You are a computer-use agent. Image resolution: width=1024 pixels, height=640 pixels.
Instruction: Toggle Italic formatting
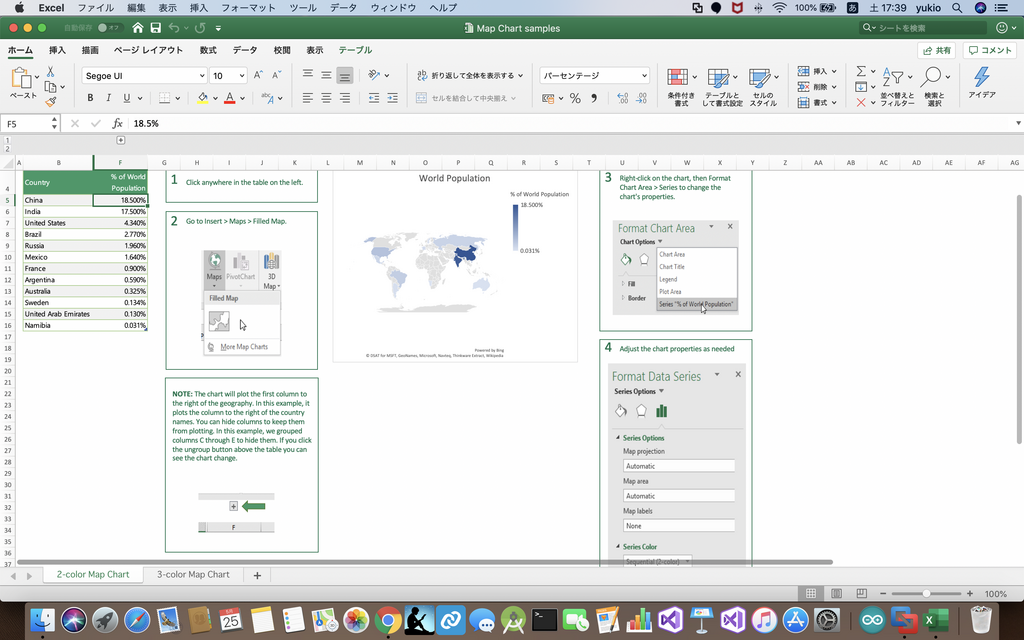(x=108, y=98)
